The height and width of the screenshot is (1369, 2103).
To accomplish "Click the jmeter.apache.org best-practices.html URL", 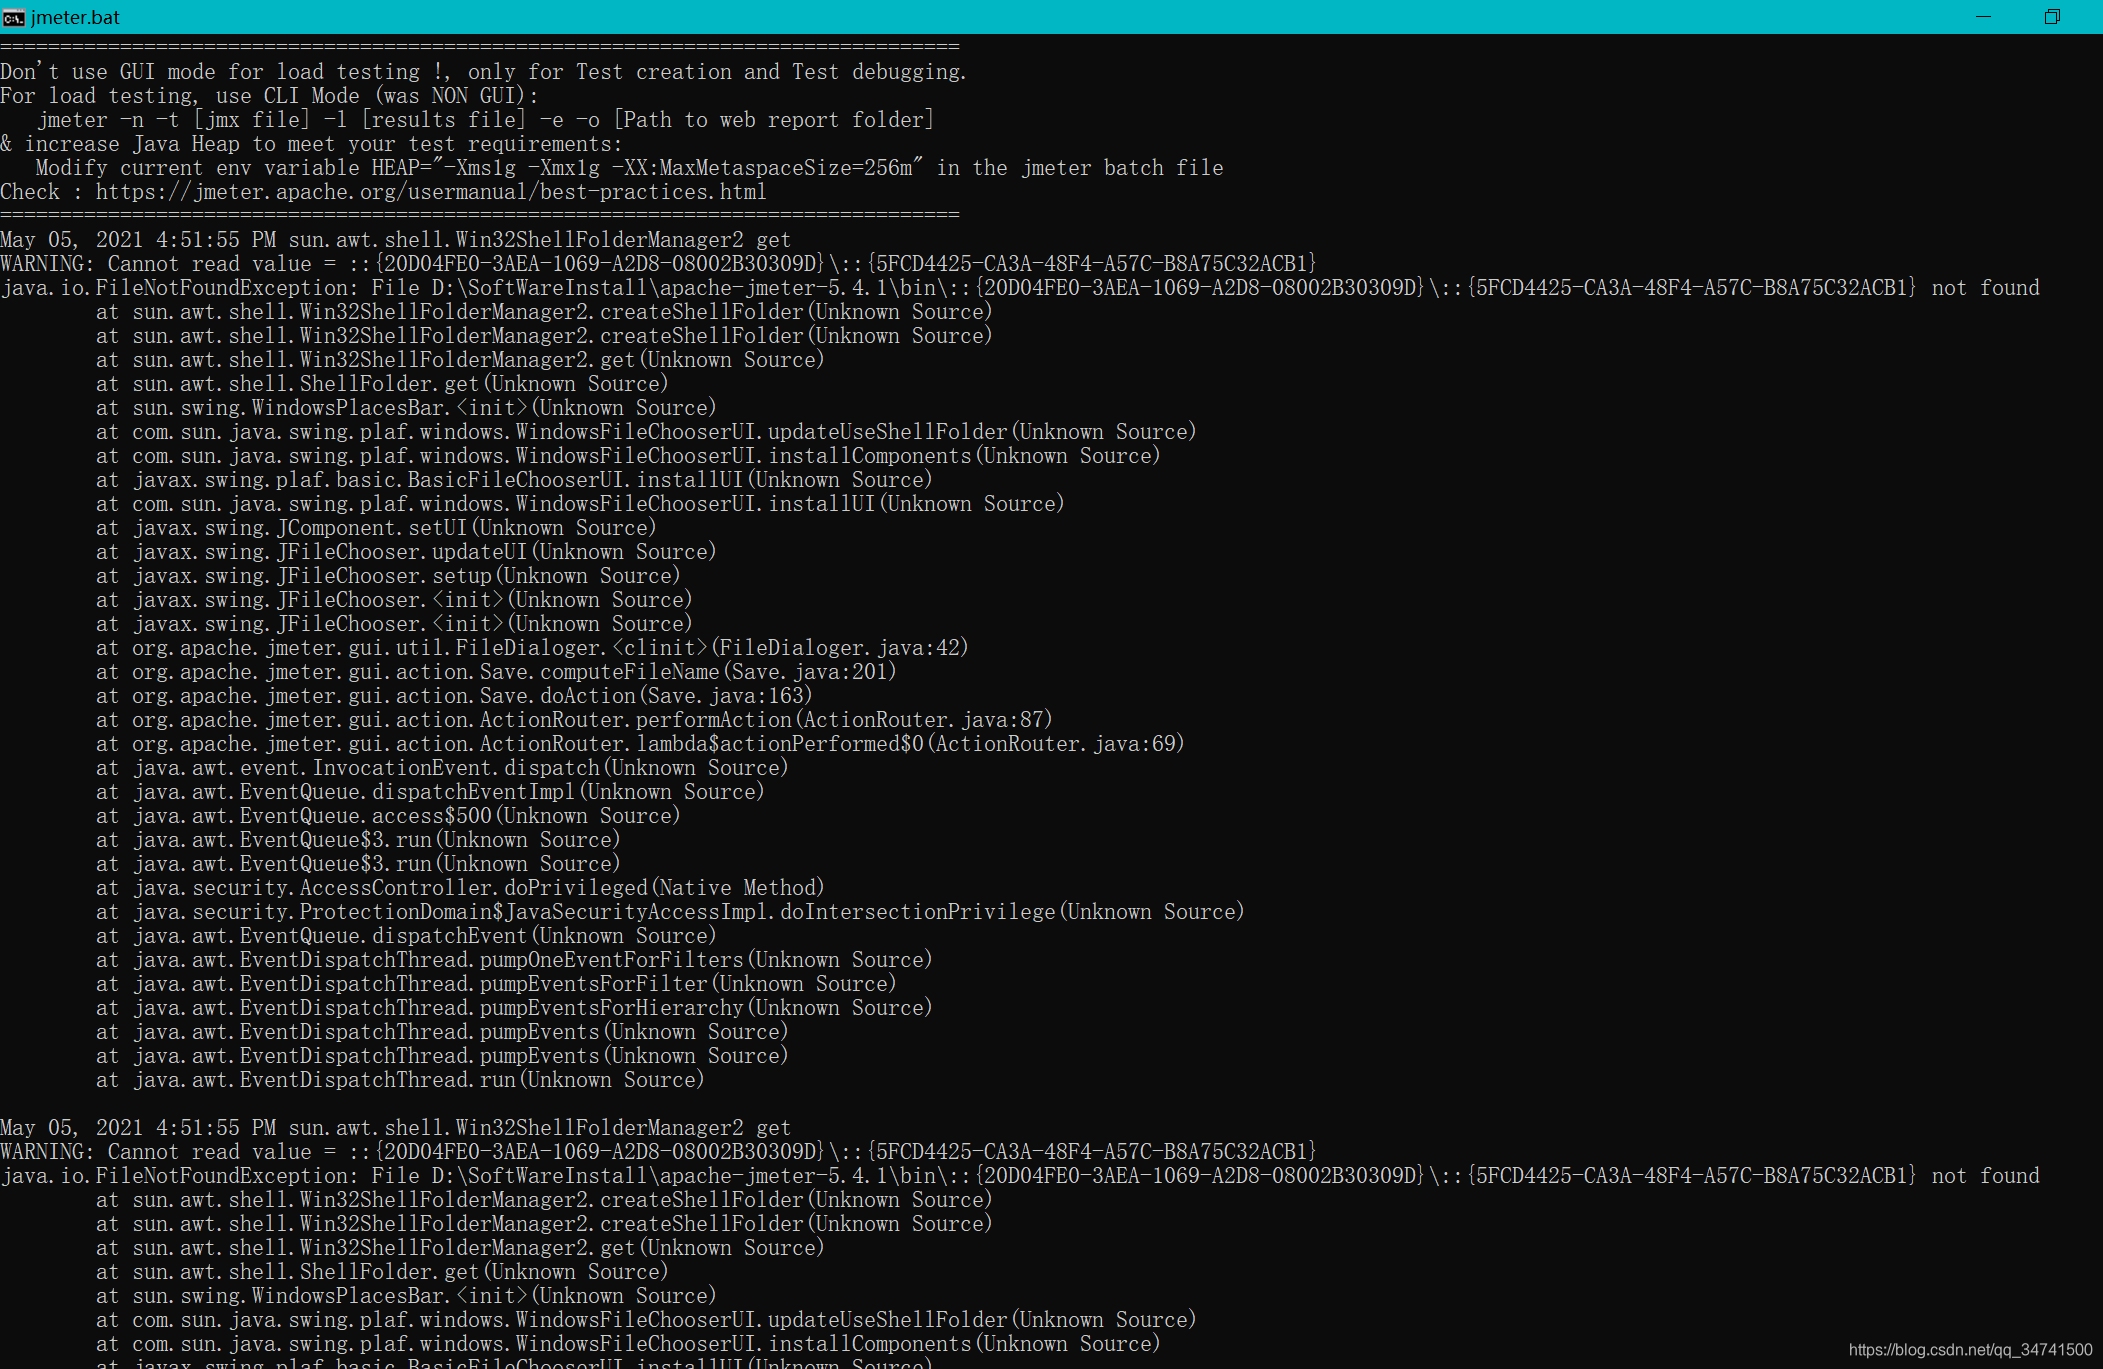I will [x=431, y=192].
